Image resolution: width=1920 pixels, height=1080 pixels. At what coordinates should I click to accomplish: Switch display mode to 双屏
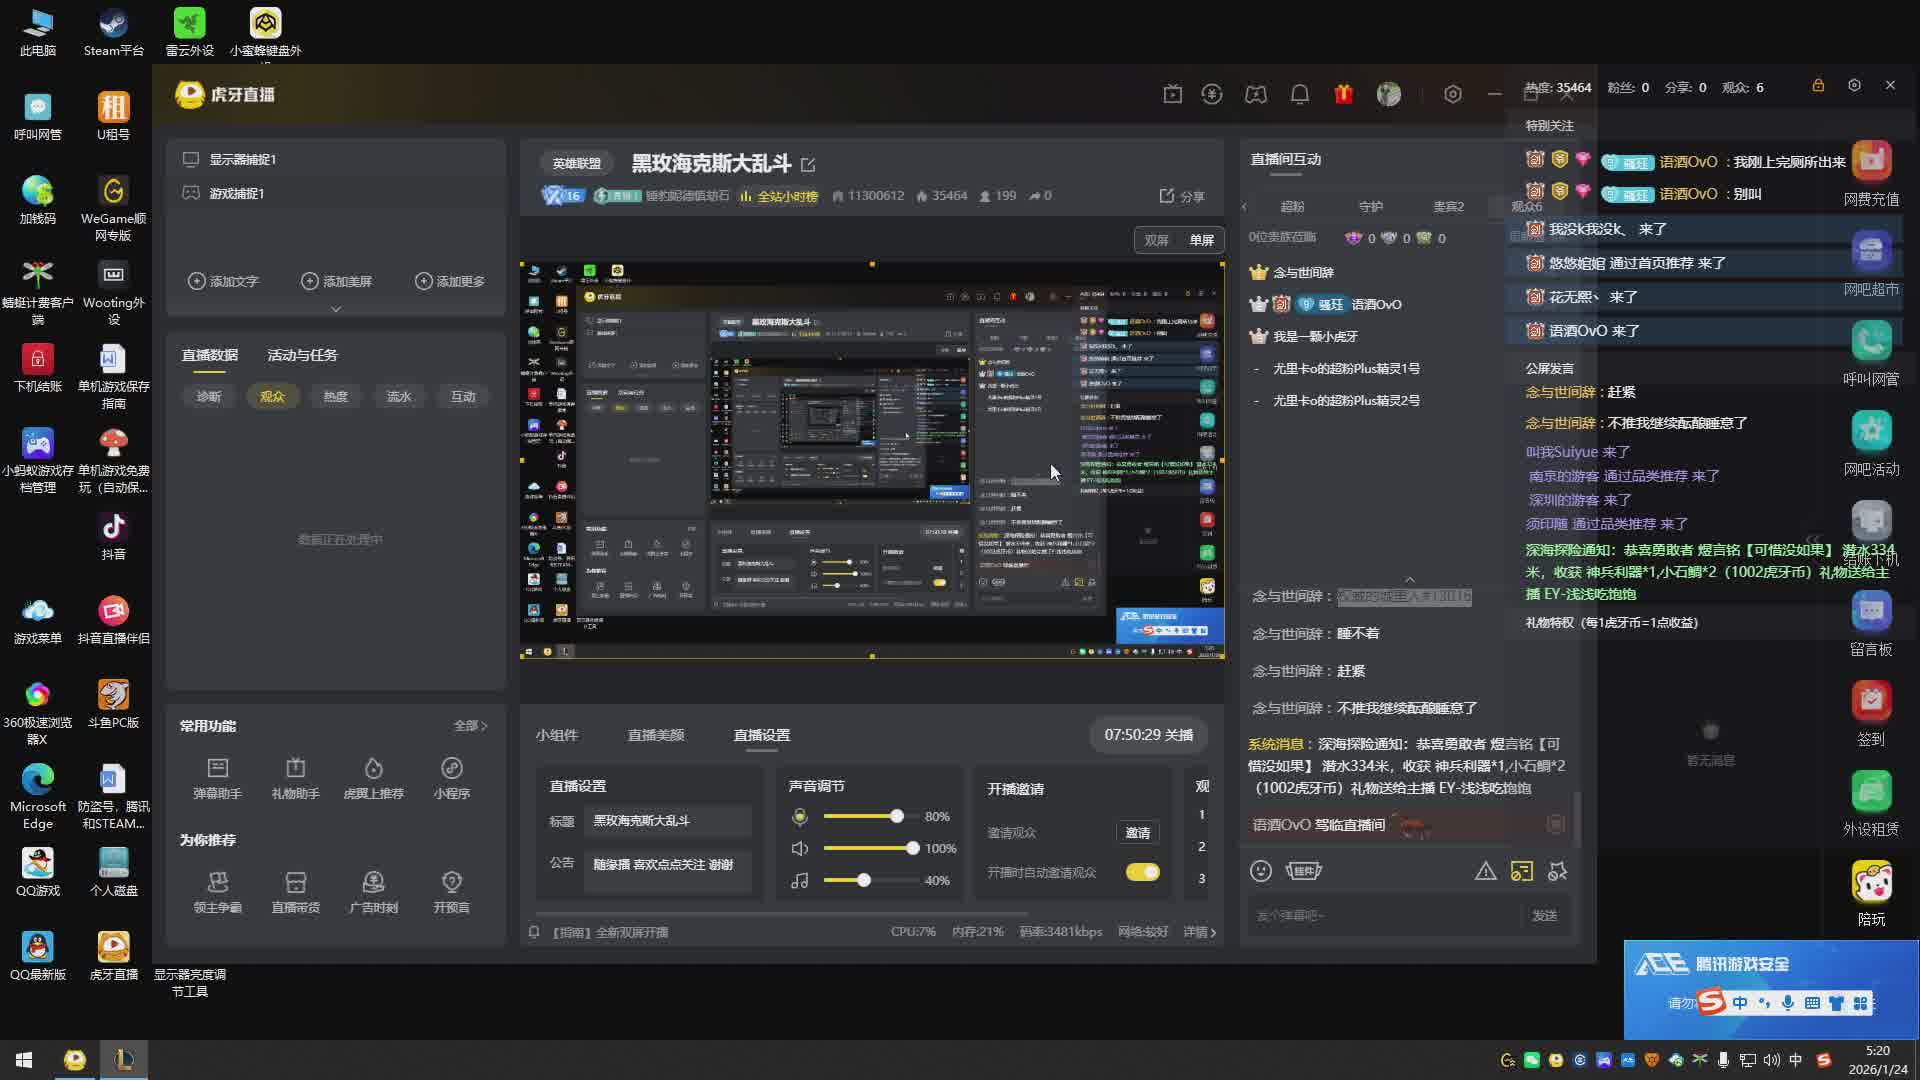1157,240
